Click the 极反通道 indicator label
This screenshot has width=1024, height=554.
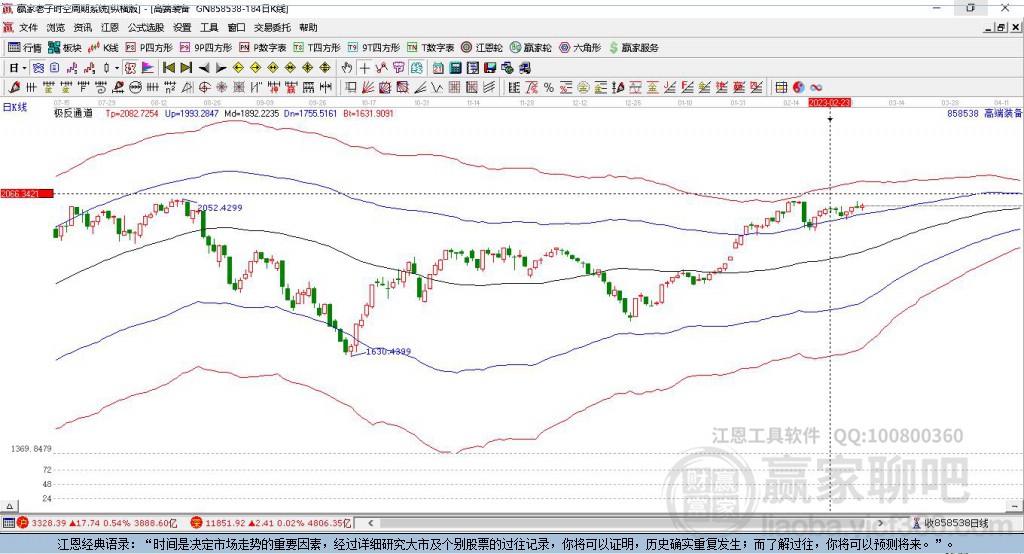tap(73, 114)
